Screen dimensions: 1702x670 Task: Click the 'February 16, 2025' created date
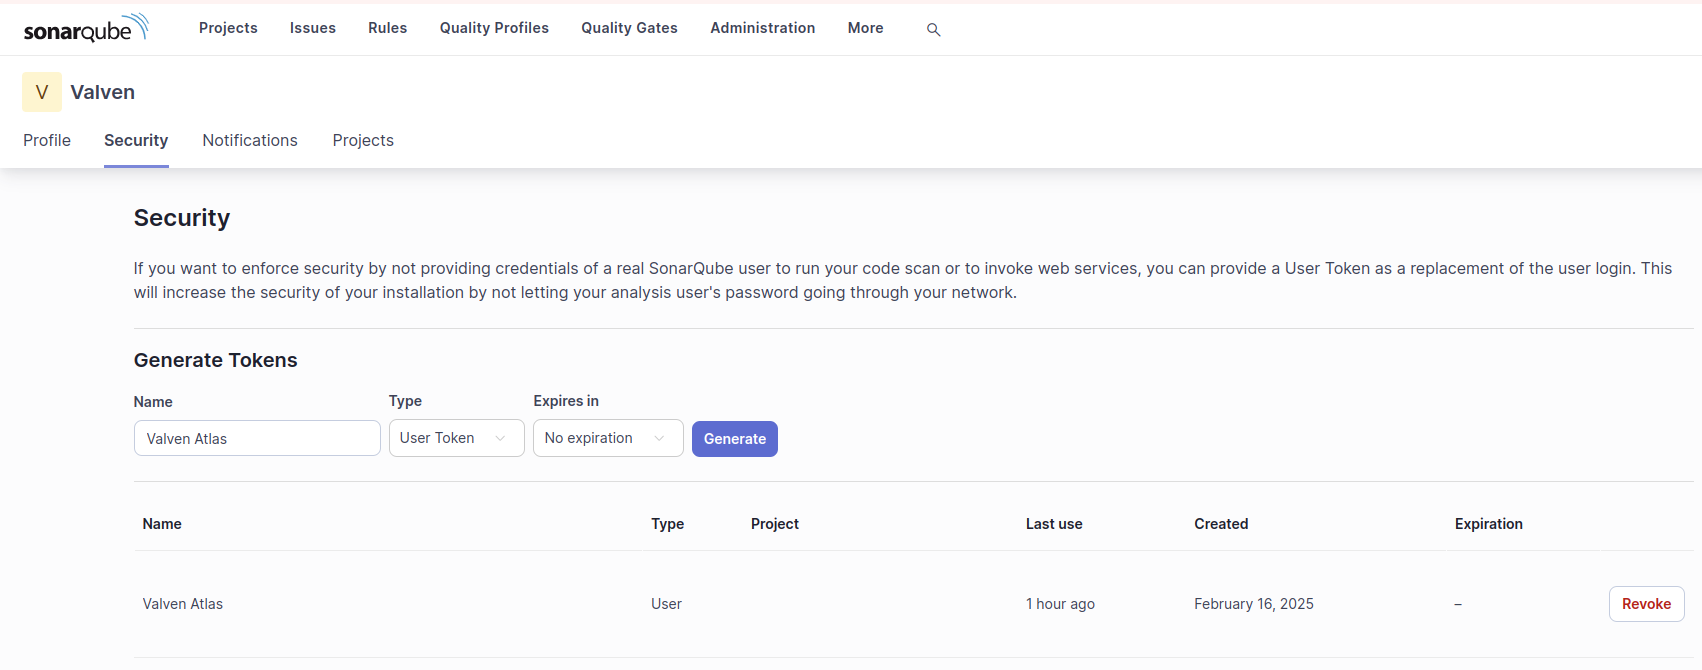1254,604
